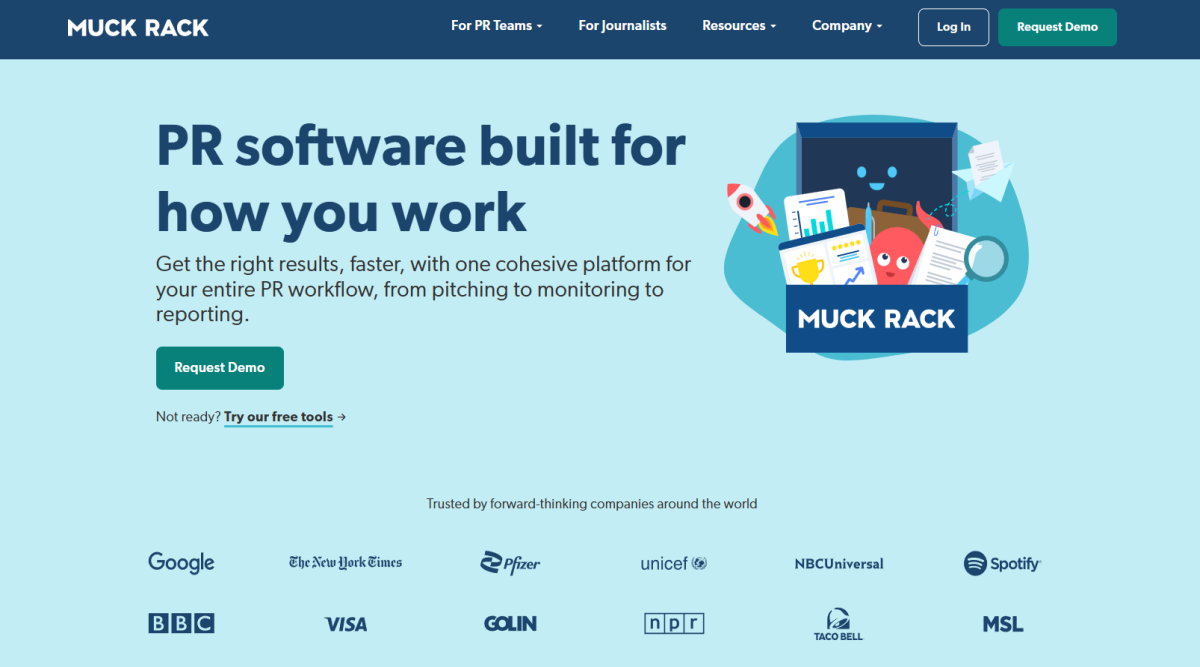Click the paragraph starting 'Get the right results, faster'
The image size is (1200, 667).
(x=424, y=290)
